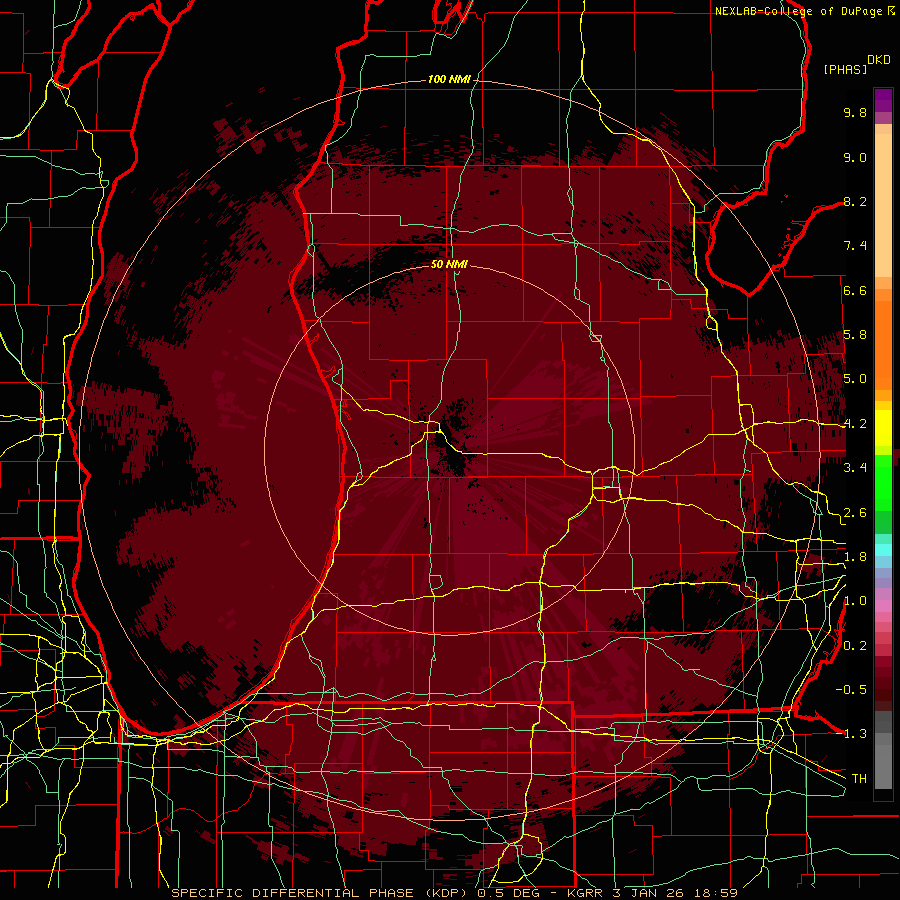The image size is (900, 900).
Task: Select the 0.2 scale value
Action: pyautogui.click(x=855, y=646)
